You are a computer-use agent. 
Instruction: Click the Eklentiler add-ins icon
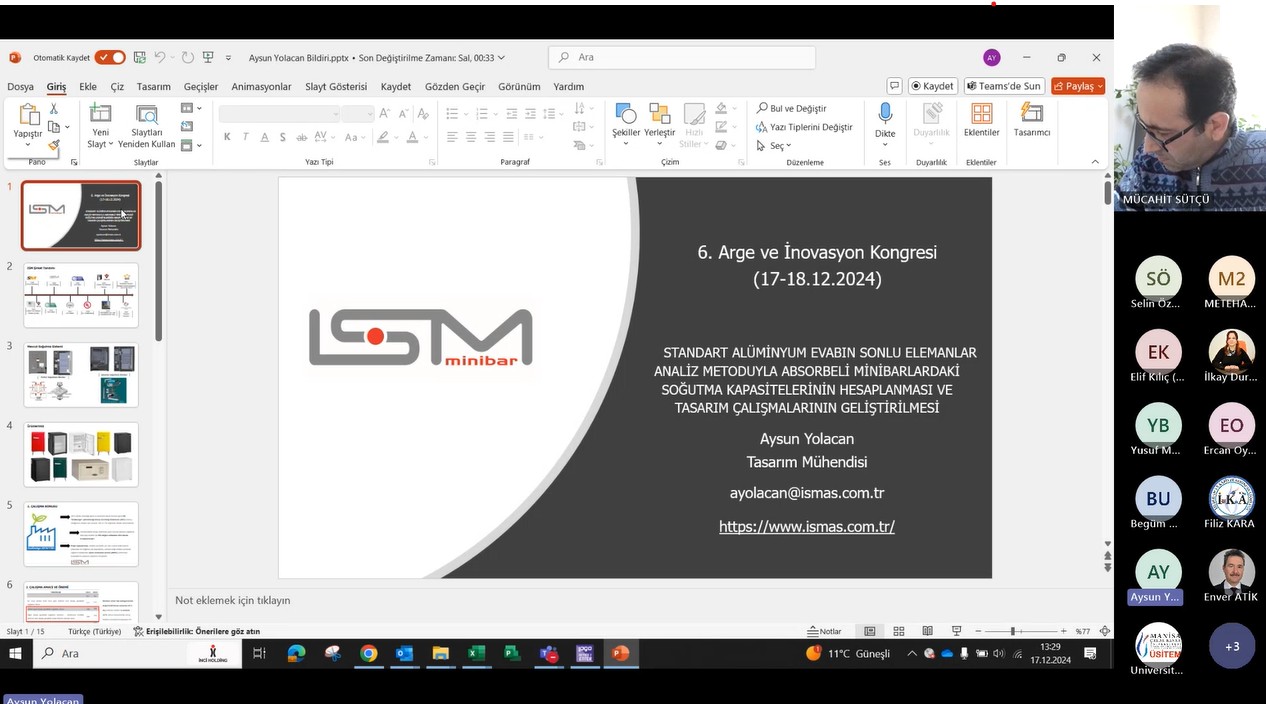981,114
